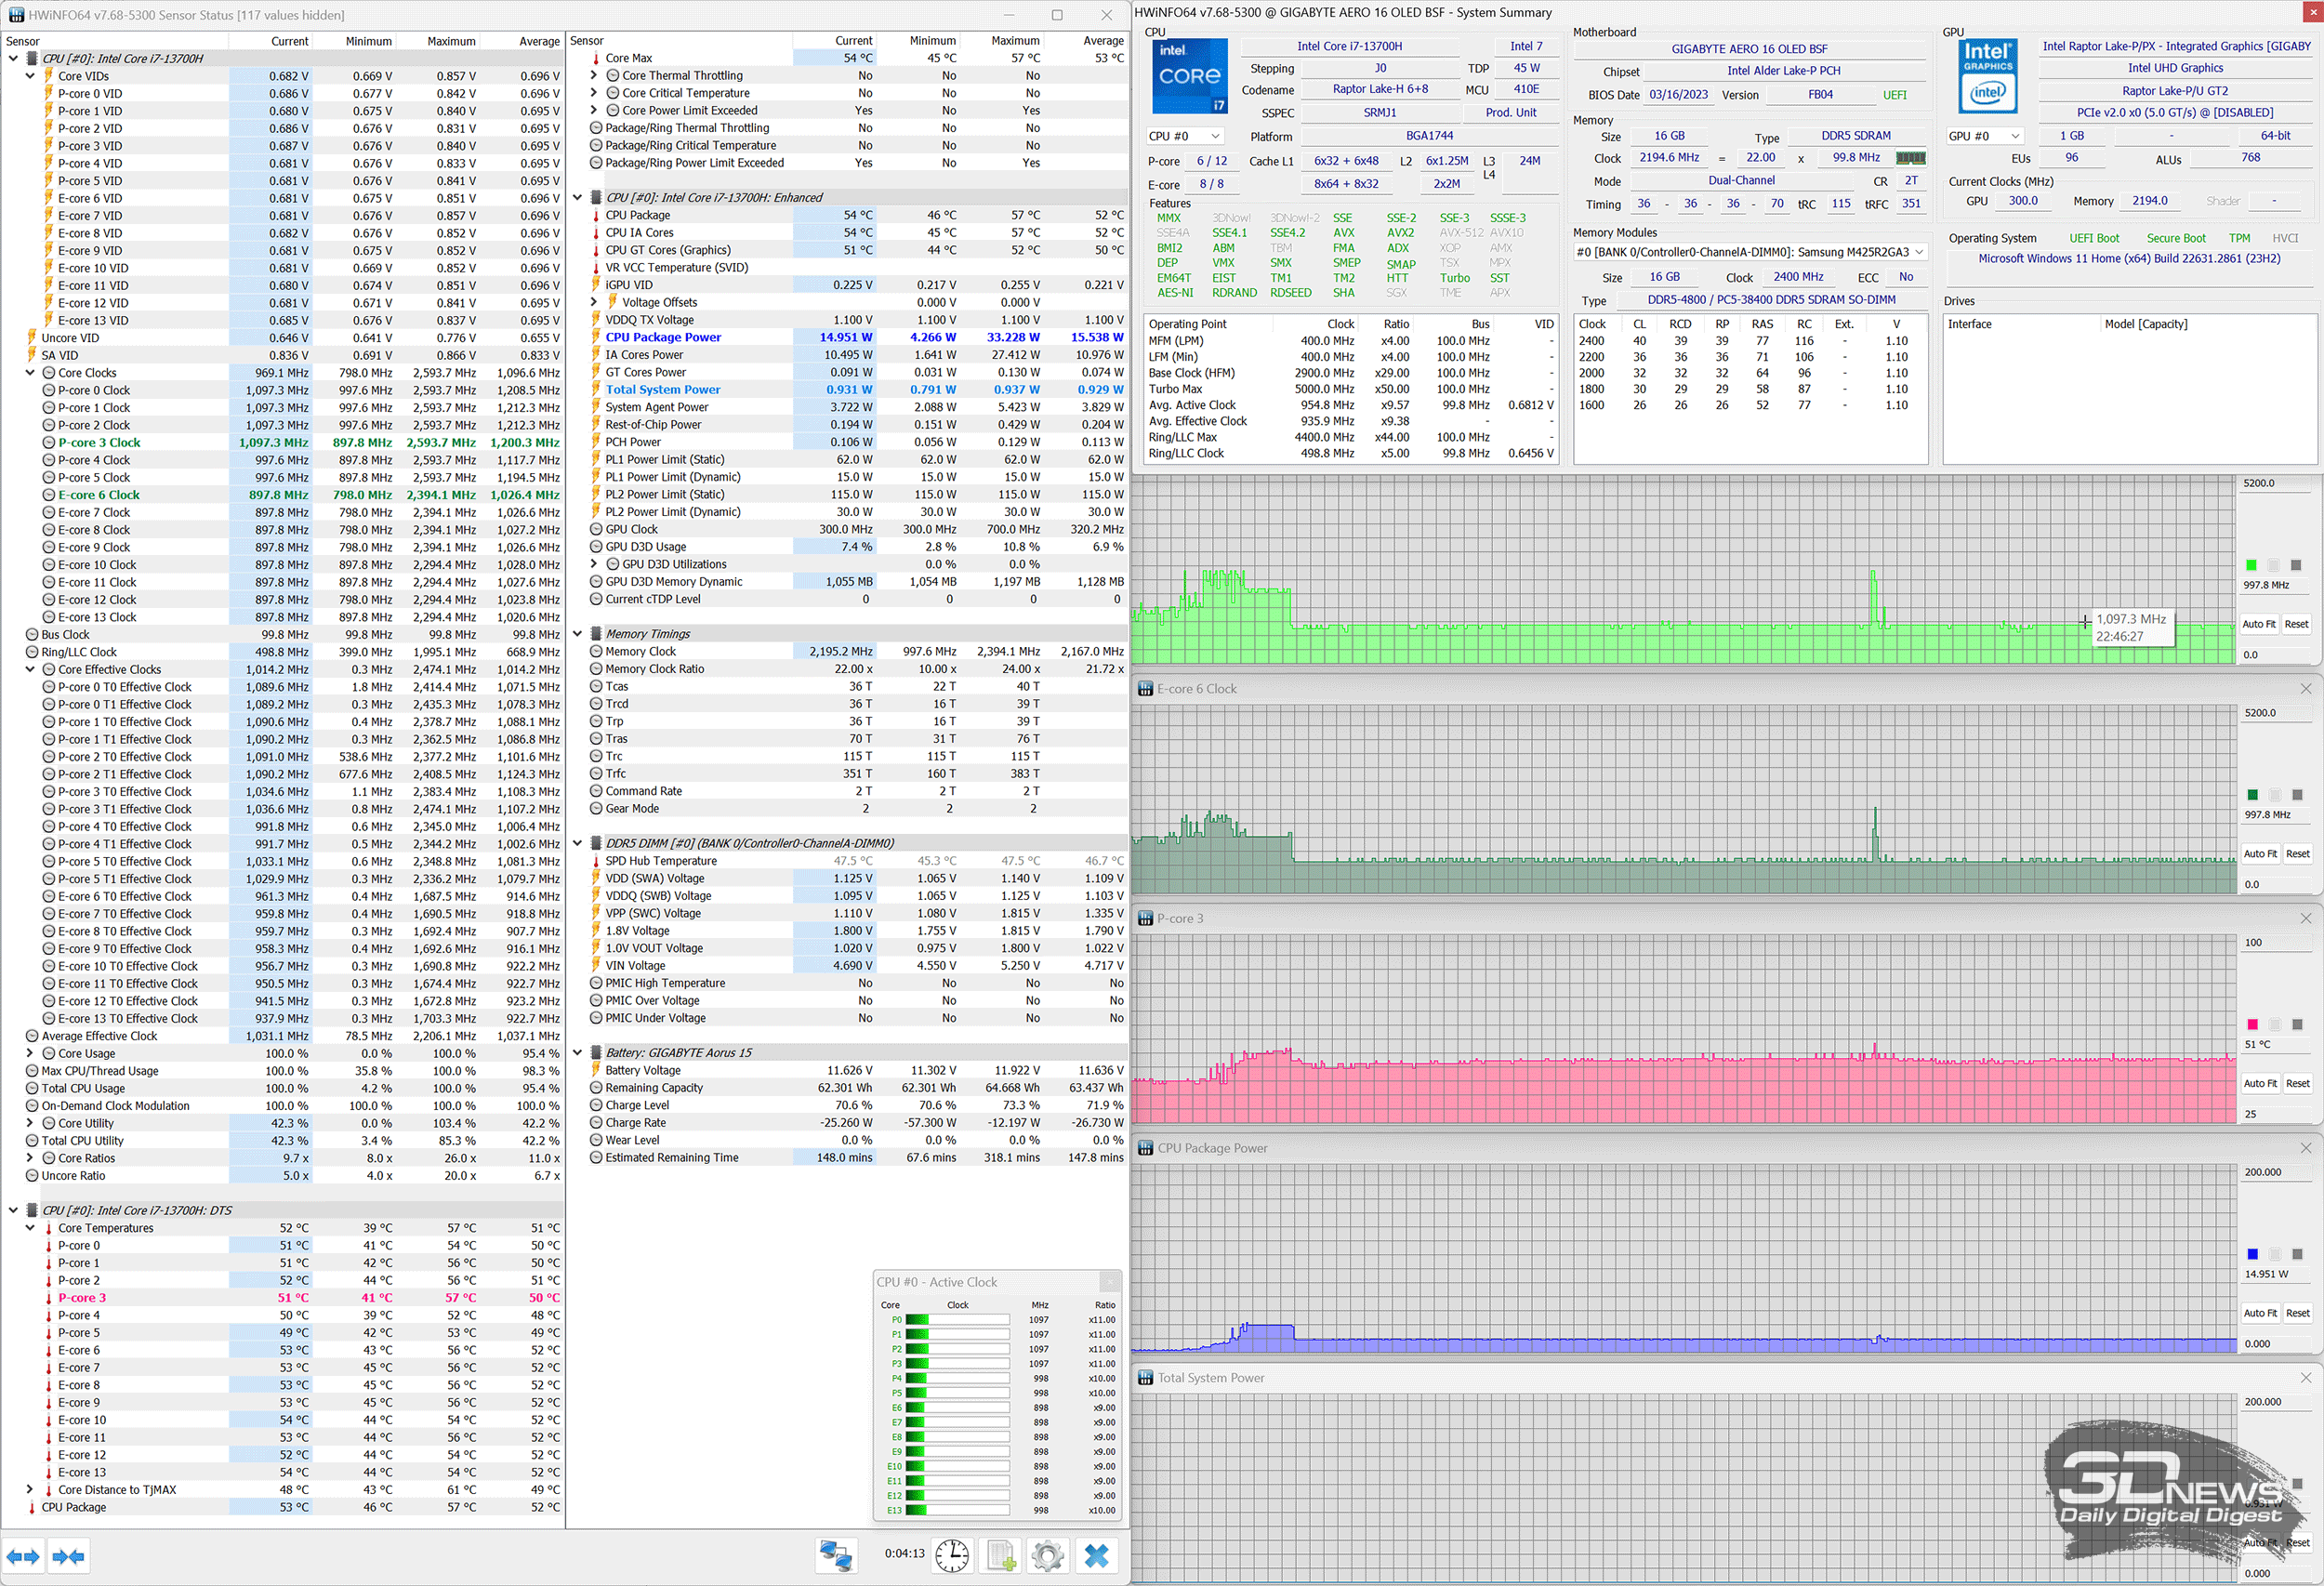This screenshot has height=1586, width=2324.
Task: Collapse the Memory Timings group
Action: [x=577, y=634]
